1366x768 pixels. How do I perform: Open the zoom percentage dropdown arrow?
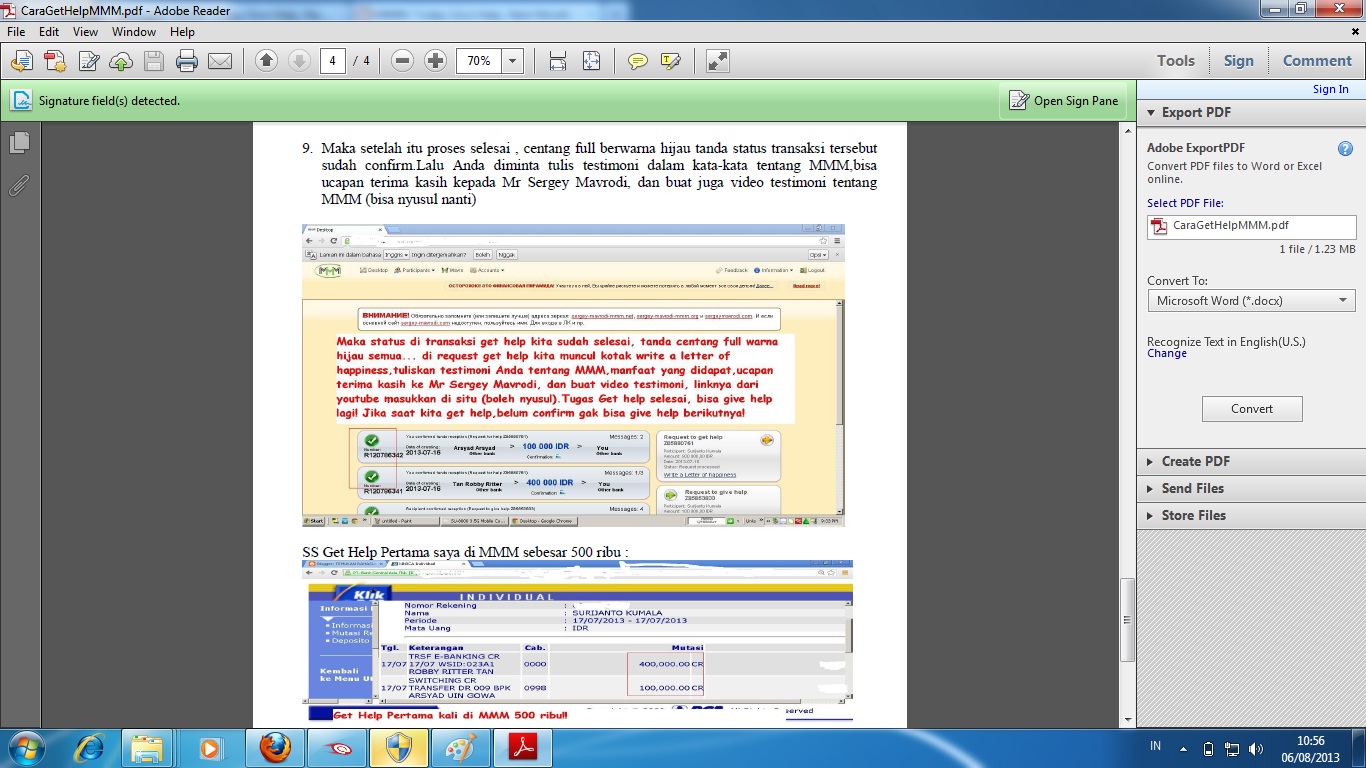[513, 61]
